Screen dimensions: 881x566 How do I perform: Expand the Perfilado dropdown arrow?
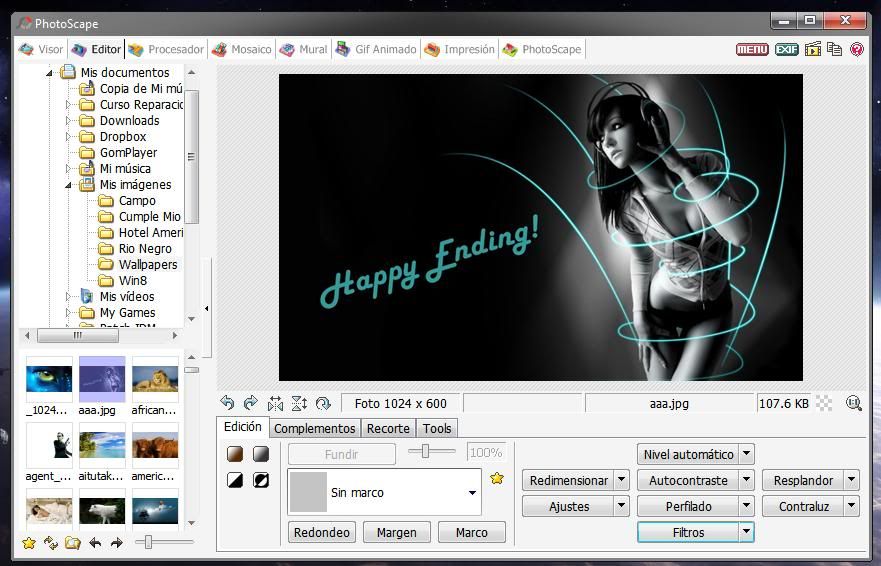click(x=746, y=506)
